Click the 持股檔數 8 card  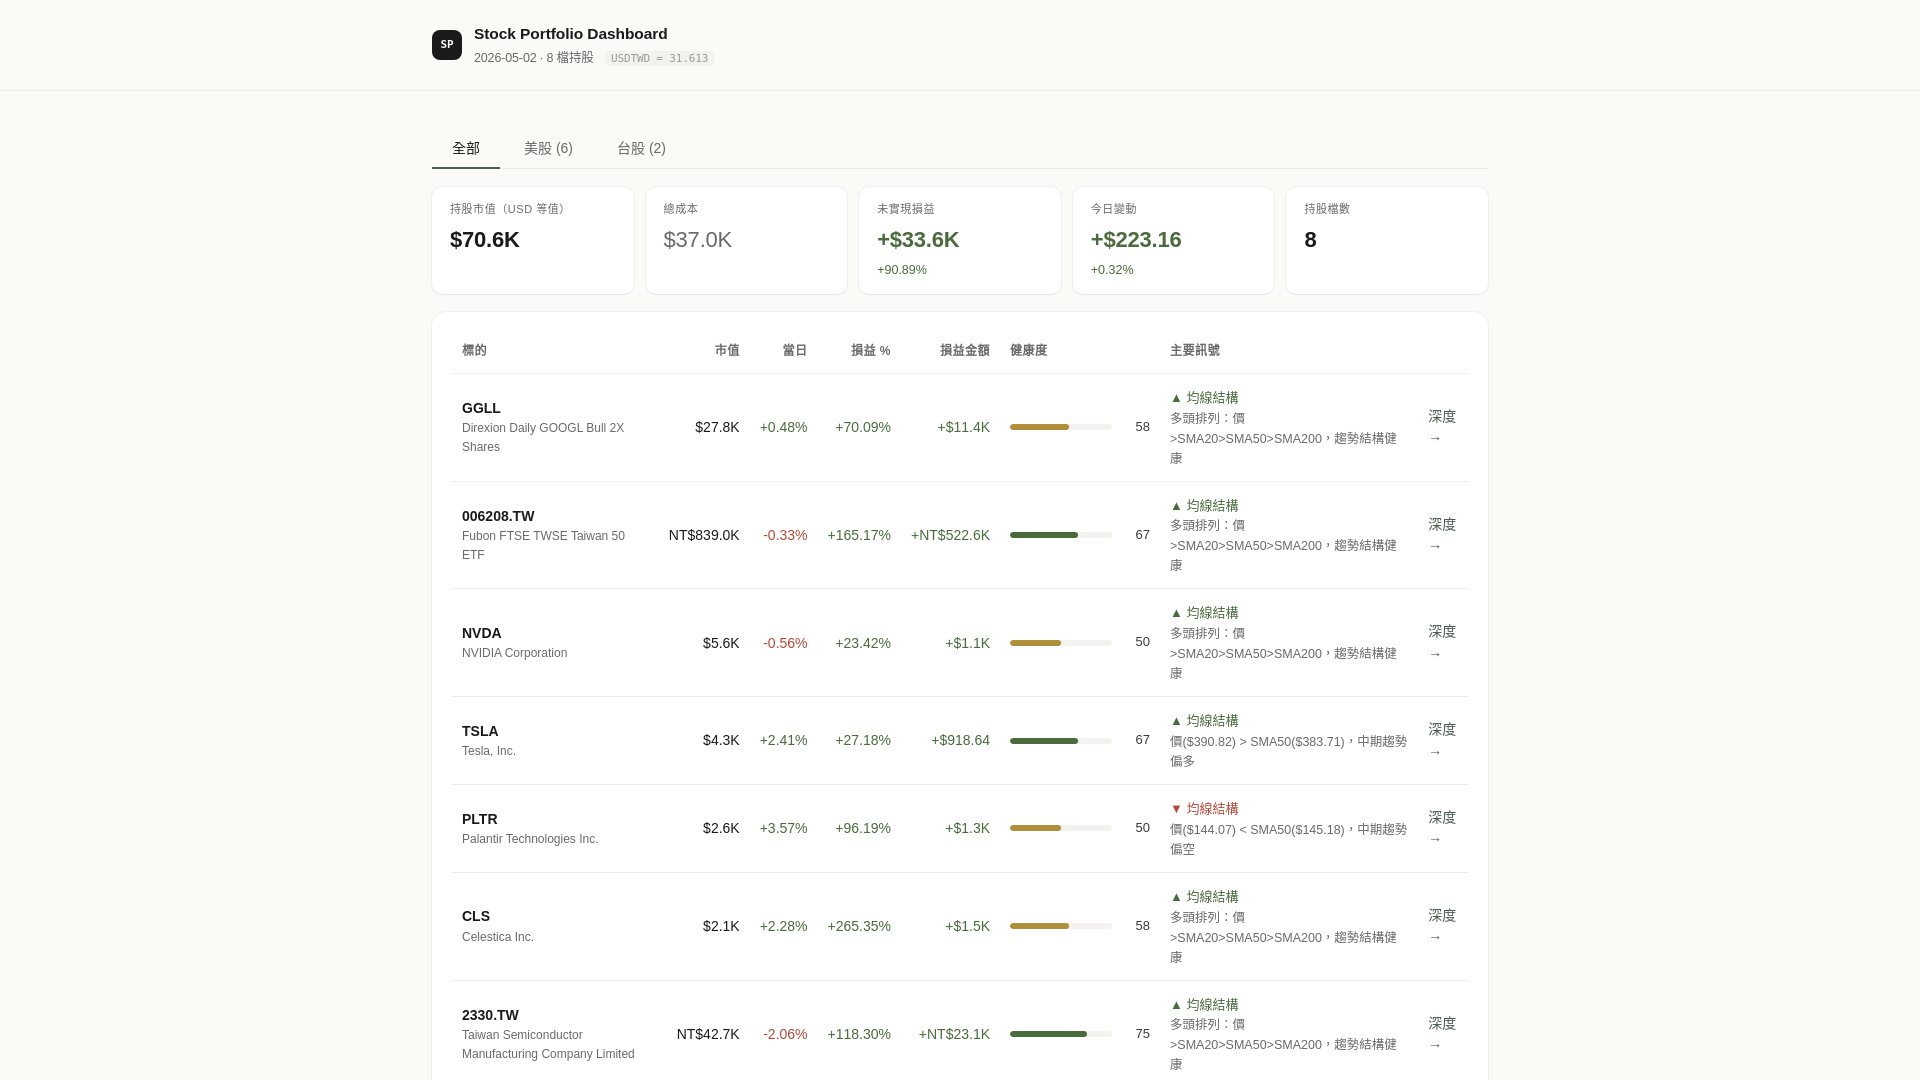point(1387,240)
